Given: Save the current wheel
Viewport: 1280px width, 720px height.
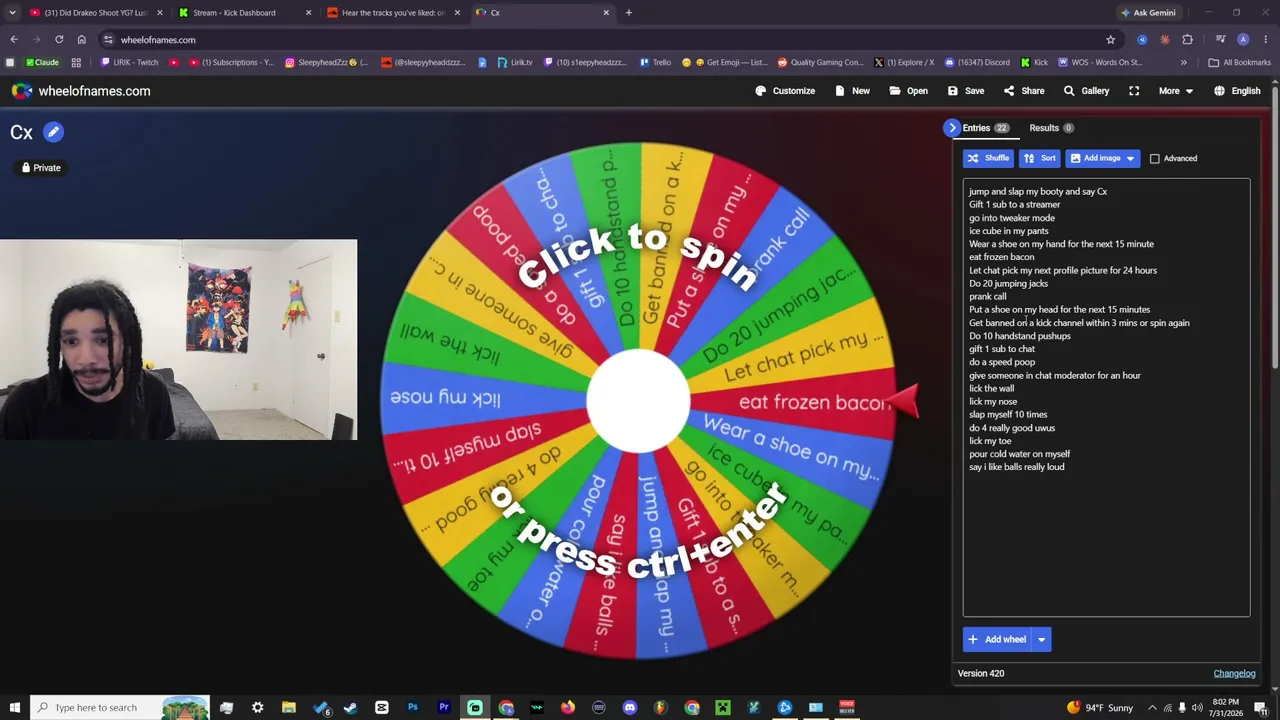Looking at the screenshot, I should tap(966, 91).
